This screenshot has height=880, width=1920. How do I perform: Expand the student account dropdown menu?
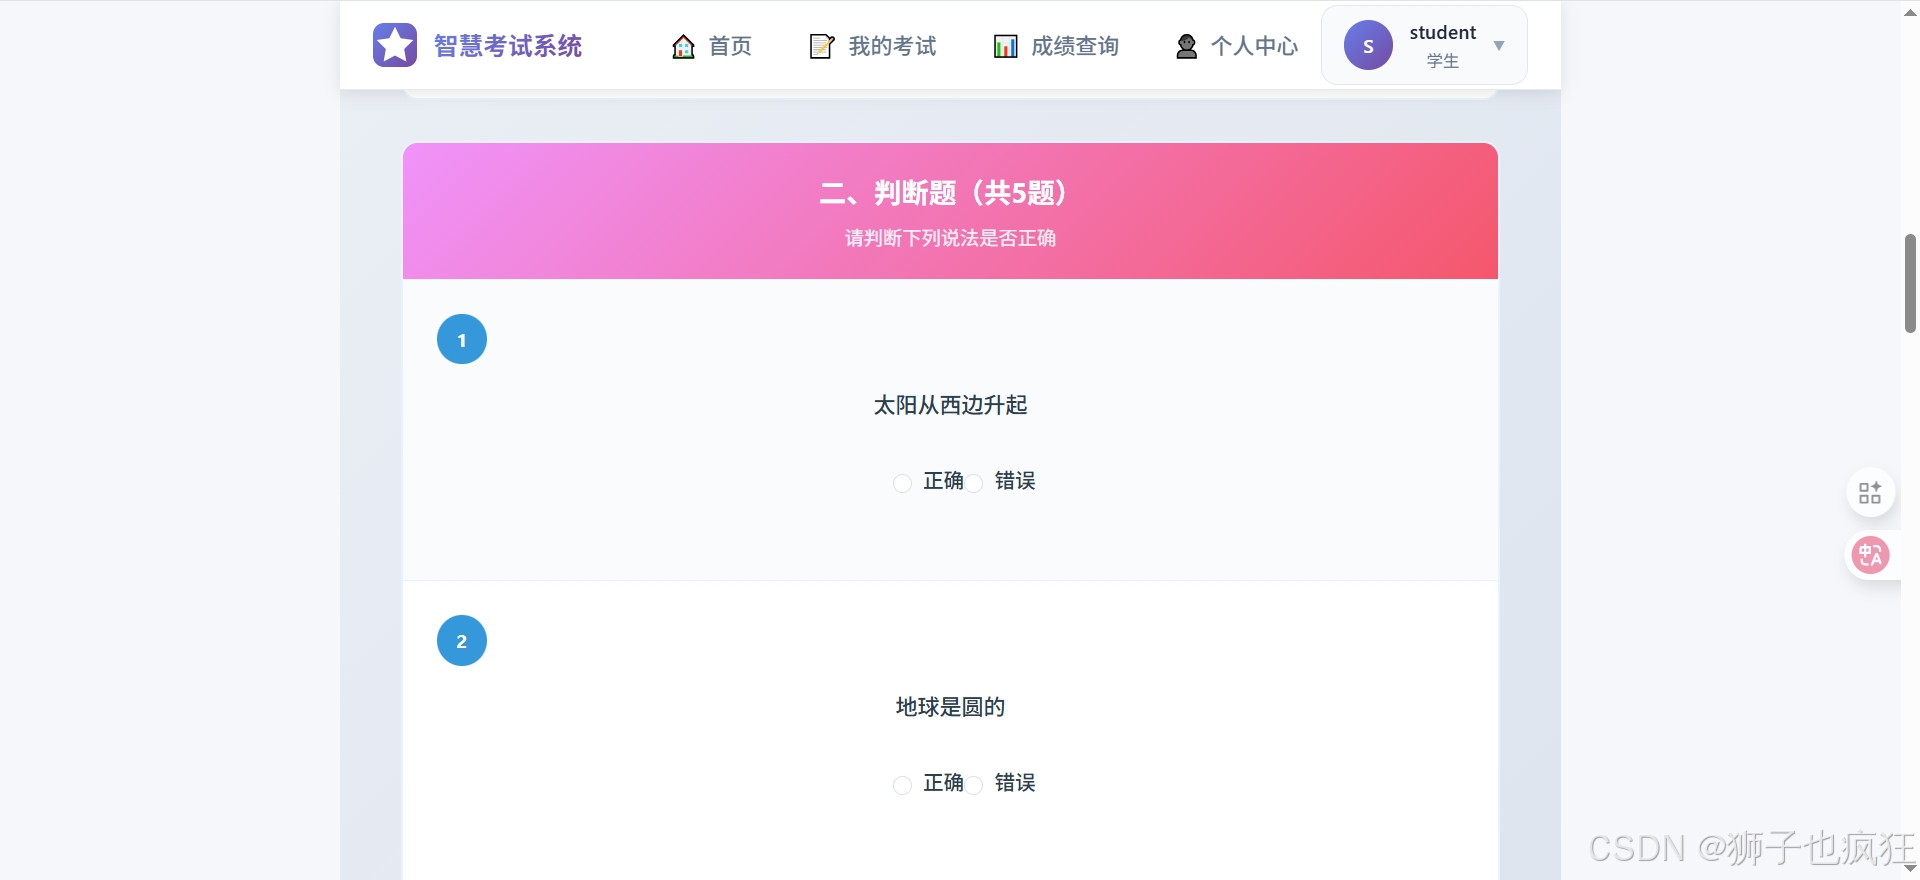click(x=1500, y=45)
